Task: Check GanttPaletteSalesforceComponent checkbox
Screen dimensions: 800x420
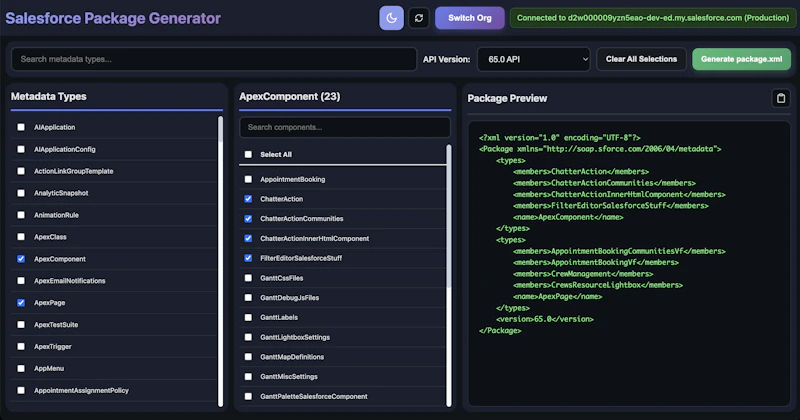Action: point(248,397)
